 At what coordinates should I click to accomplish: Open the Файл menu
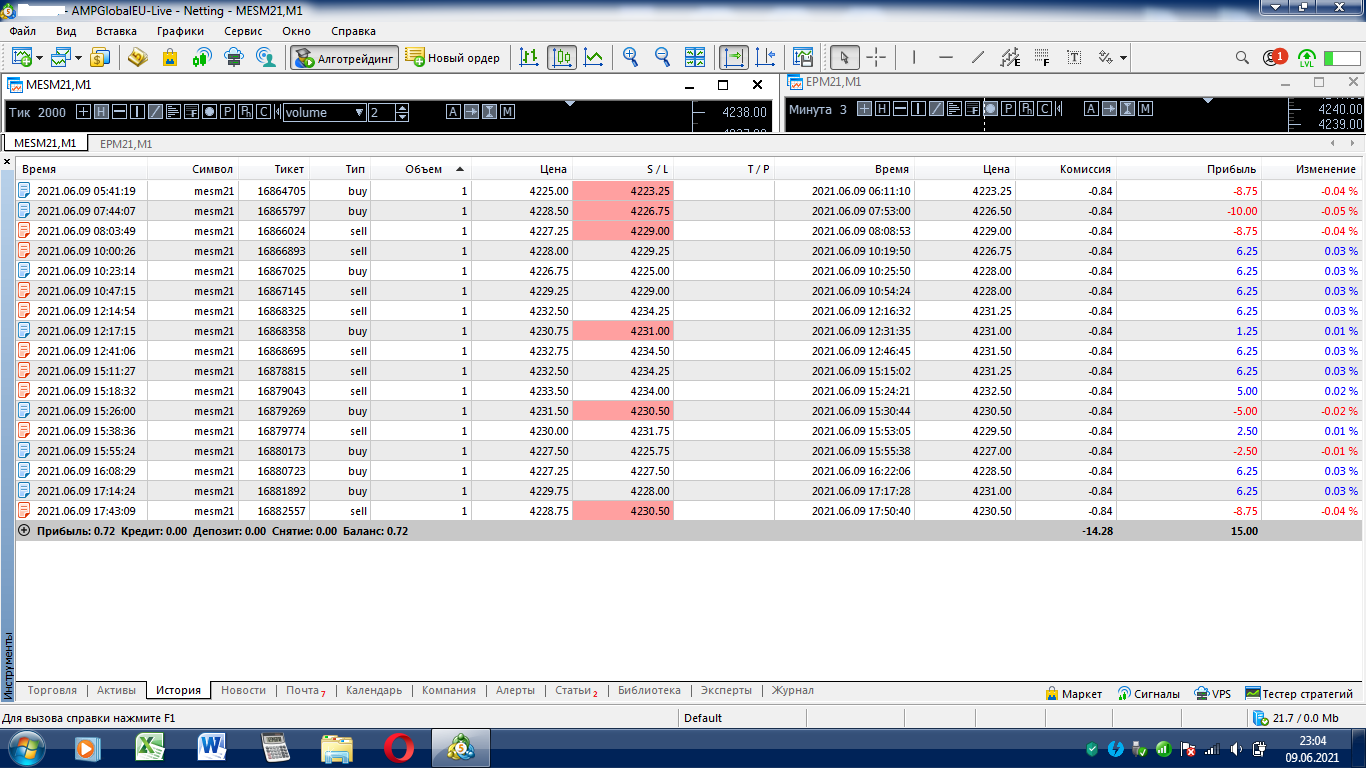(x=22, y=31)
